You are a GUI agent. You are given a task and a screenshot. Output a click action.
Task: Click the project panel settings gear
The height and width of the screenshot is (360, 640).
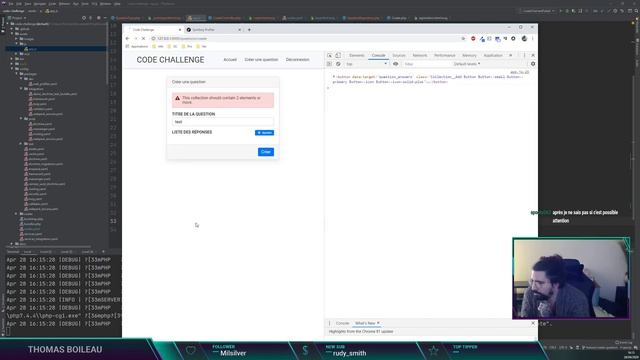click(98, 18)
